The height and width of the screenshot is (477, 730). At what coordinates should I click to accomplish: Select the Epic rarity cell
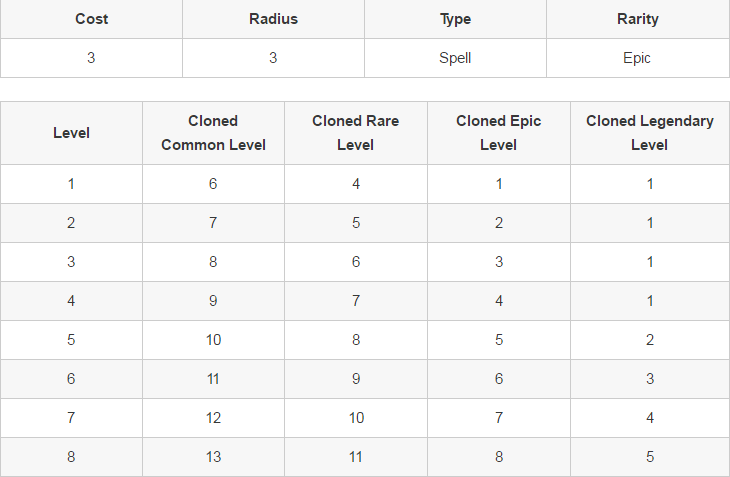click(637, 58)
